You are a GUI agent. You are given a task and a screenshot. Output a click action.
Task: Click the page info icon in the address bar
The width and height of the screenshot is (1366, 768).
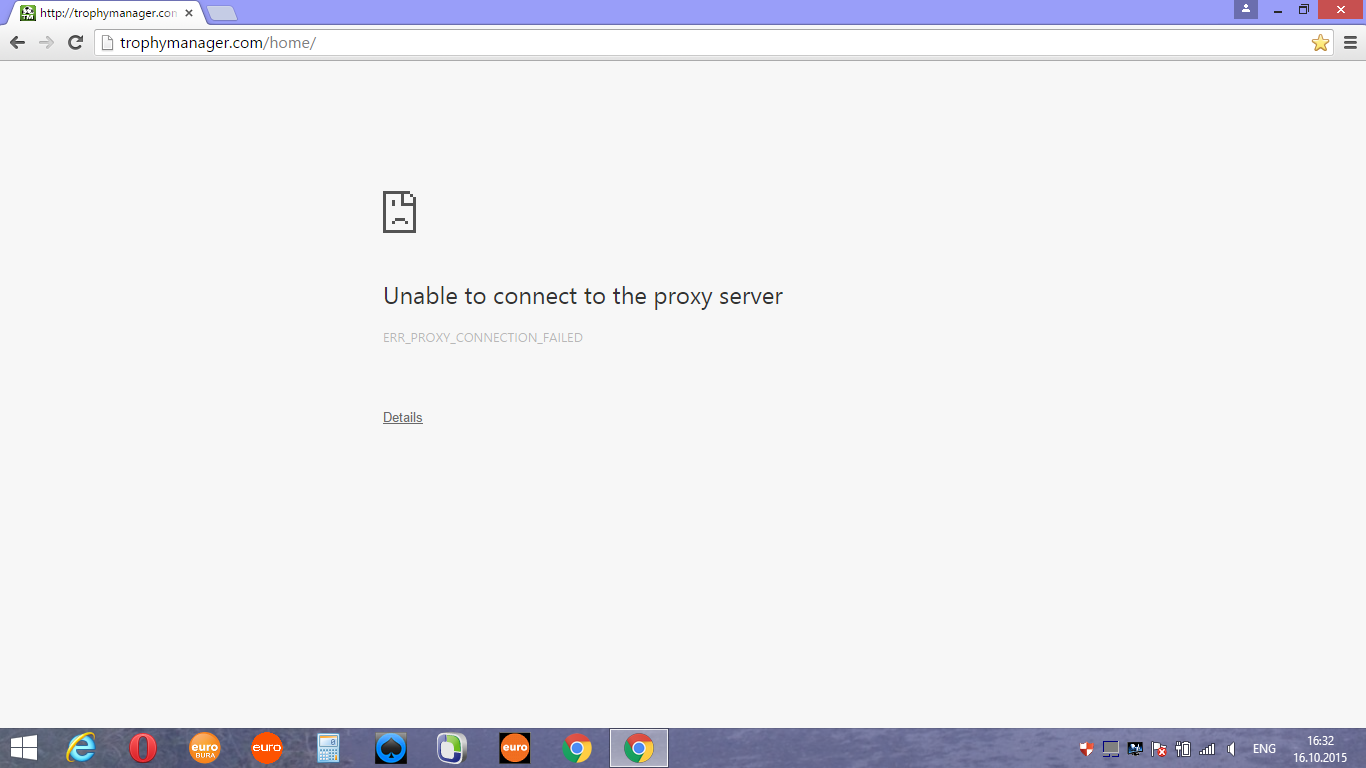point(108,42)
